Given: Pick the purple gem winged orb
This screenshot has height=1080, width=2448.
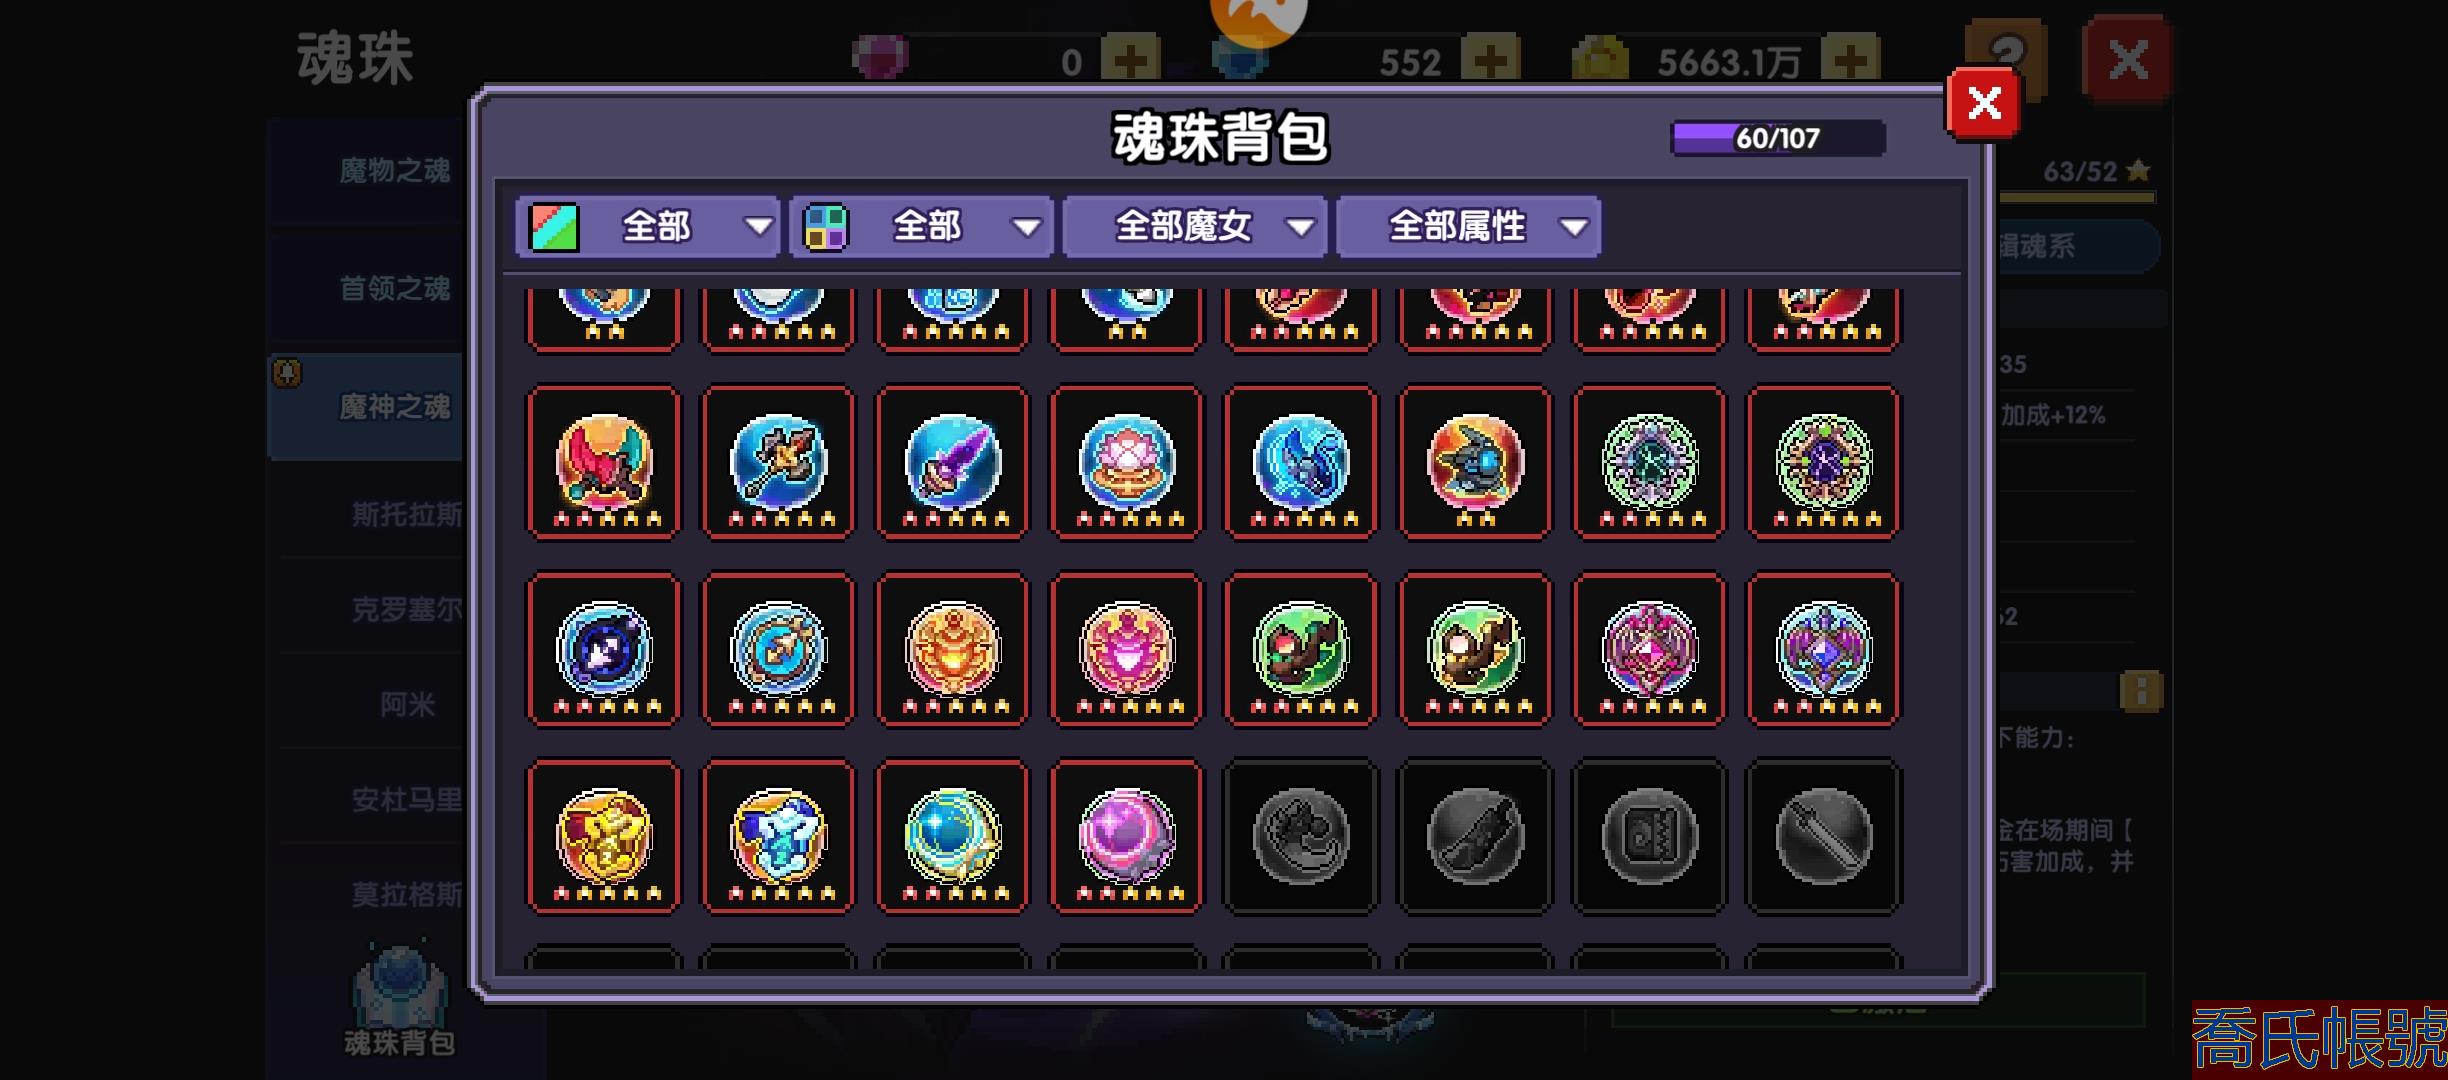Looking at the screenshot, I should [1823, 650].
